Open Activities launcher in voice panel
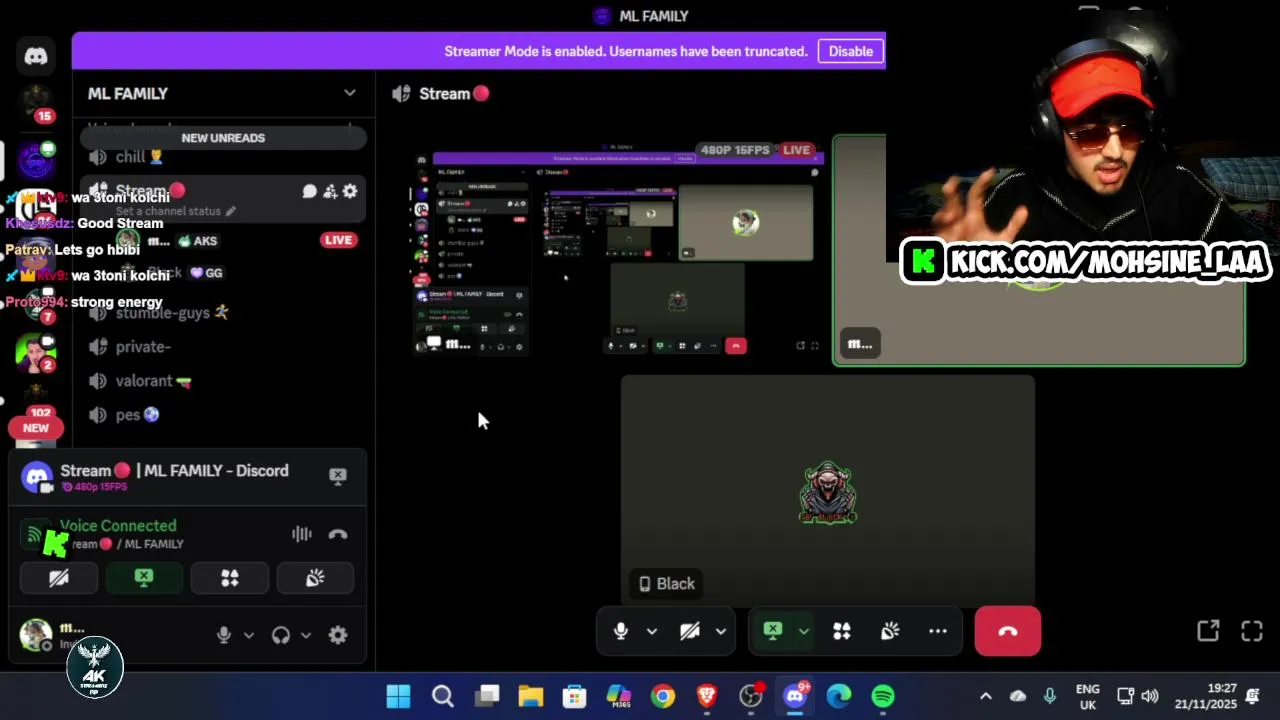 point(230,578)
